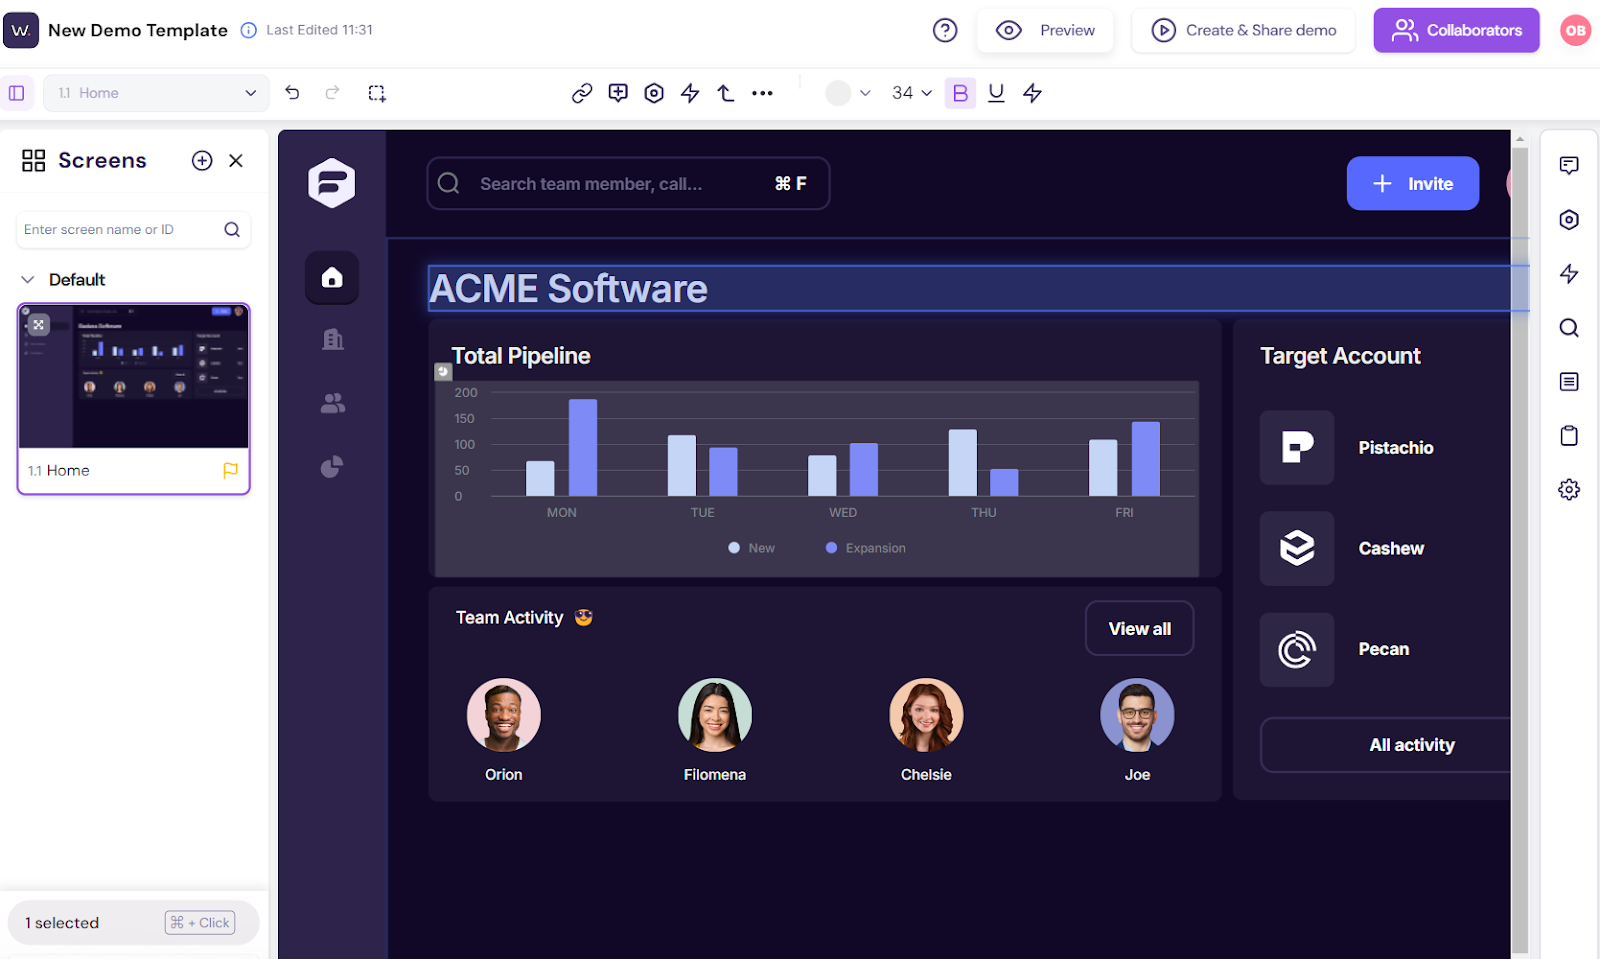Click the help question mark icon
1600x959 pixels.
(x=945, y=30)
